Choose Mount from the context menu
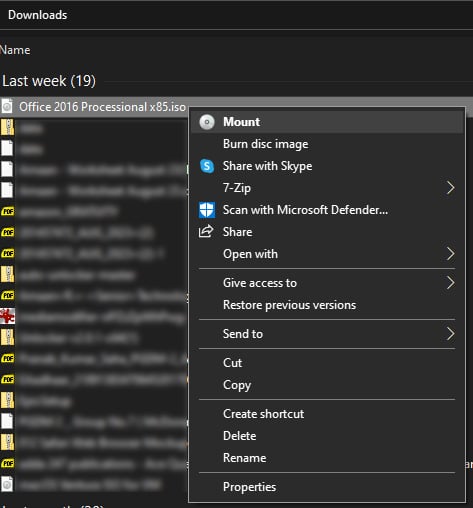The width and height of the screenshot is (473, 508). 327,122
